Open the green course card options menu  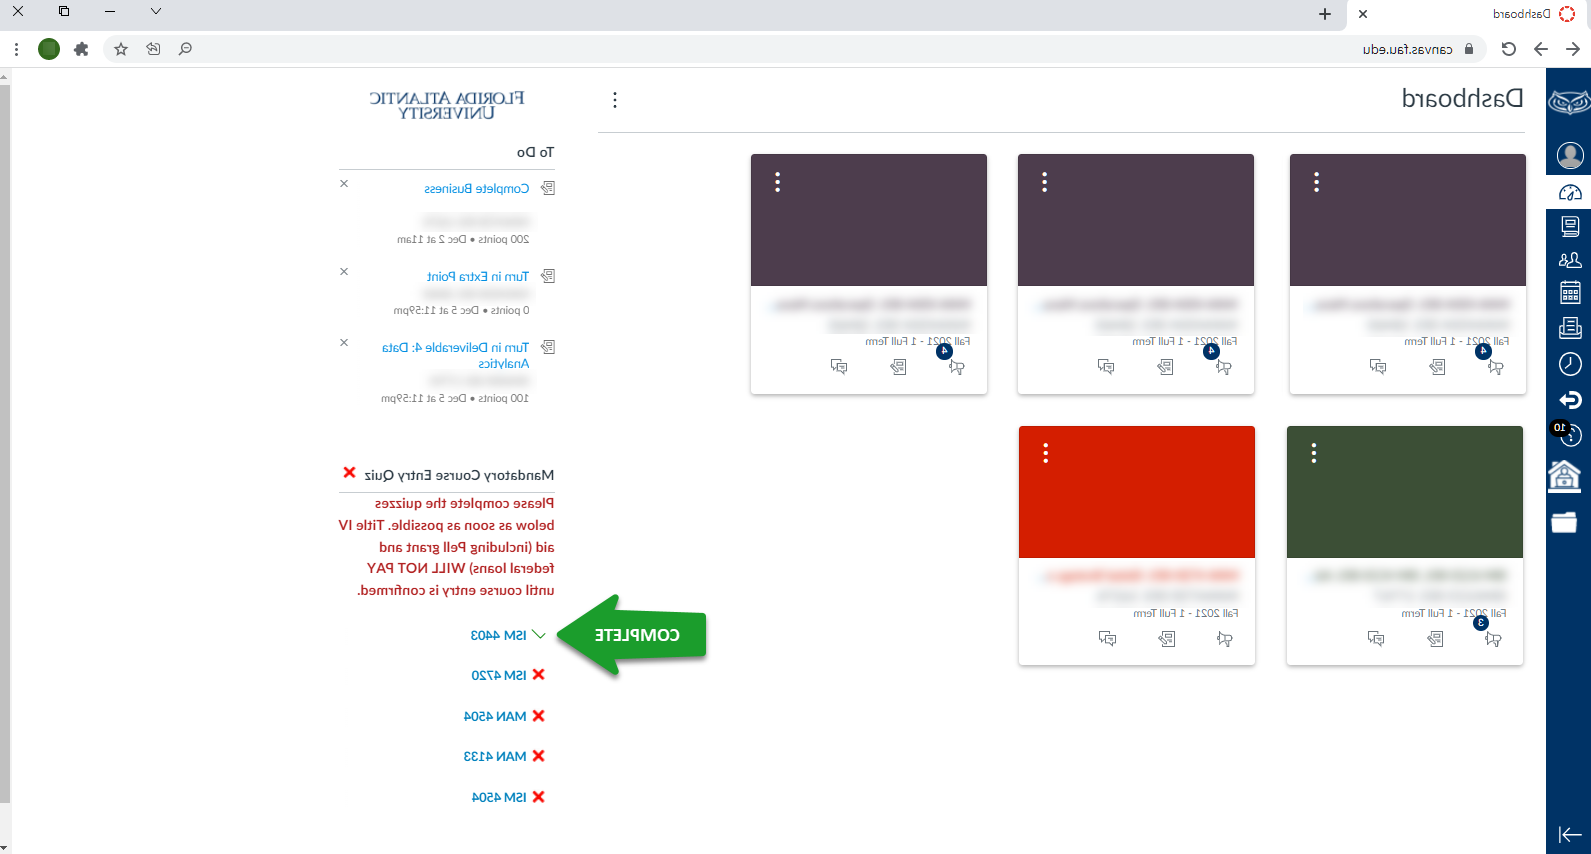coord(1314,454)
